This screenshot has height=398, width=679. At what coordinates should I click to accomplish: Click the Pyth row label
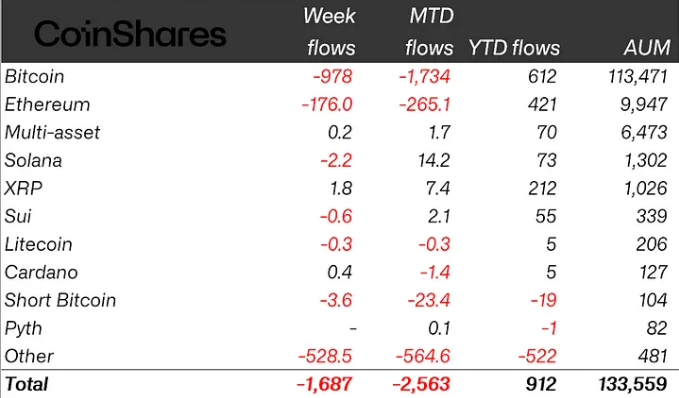point(23,329)
